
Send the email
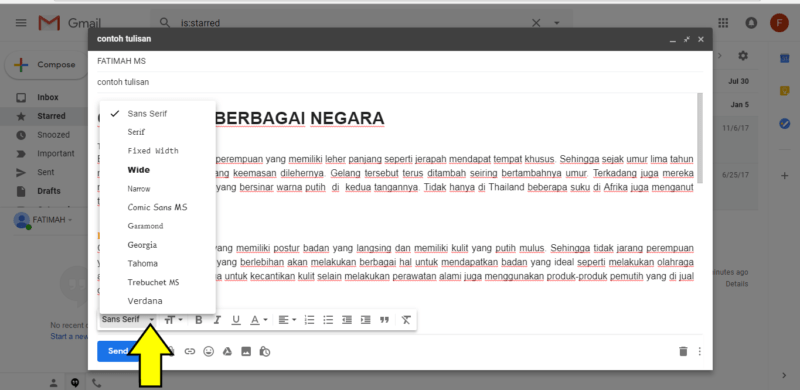118,351
